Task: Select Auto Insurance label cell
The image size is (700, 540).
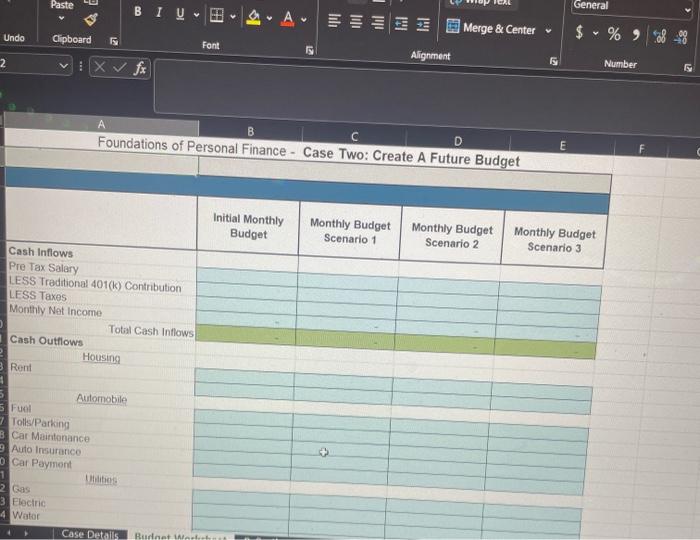Action: (46, 450)
